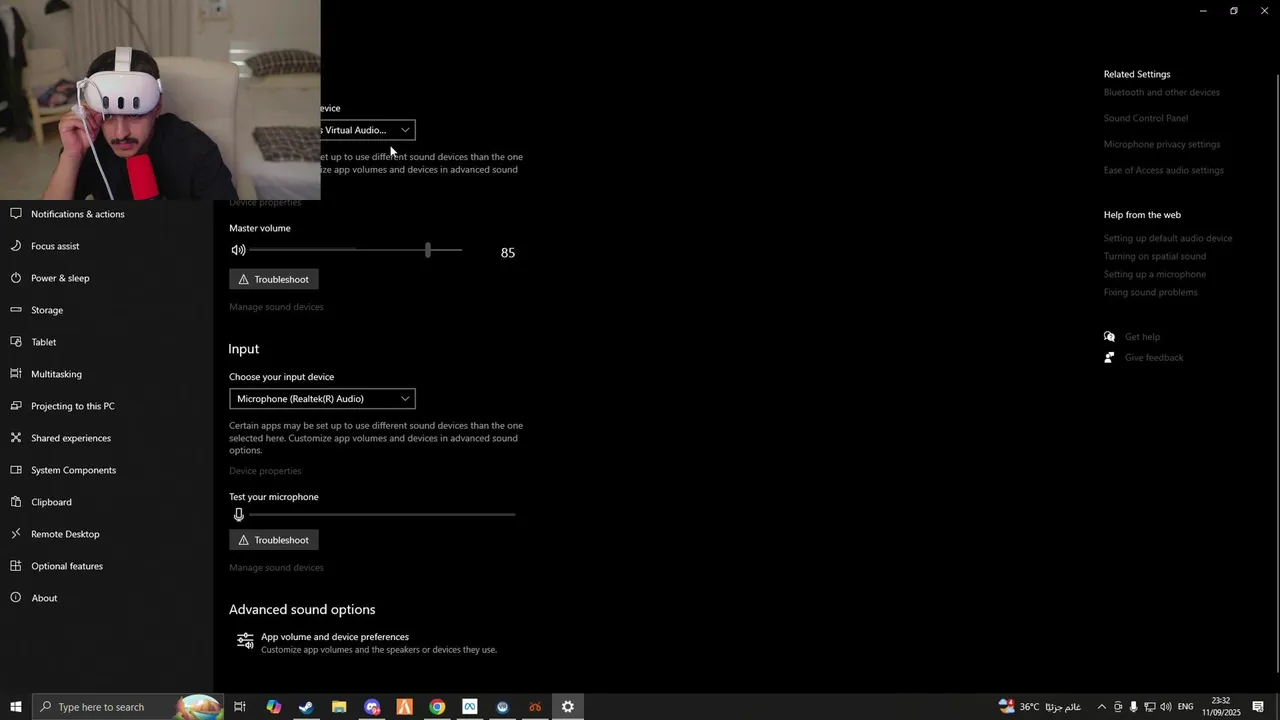Click the taskbar search box

click(127, 707)
